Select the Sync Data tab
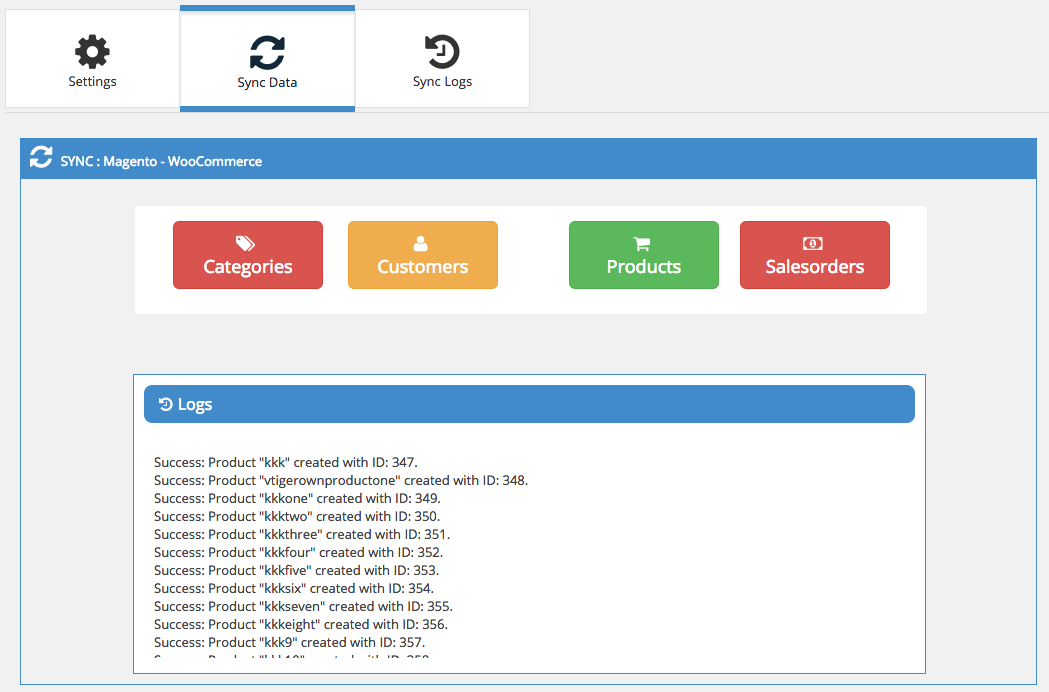Screen dimensions: 1049x692 tap(267, 58)
